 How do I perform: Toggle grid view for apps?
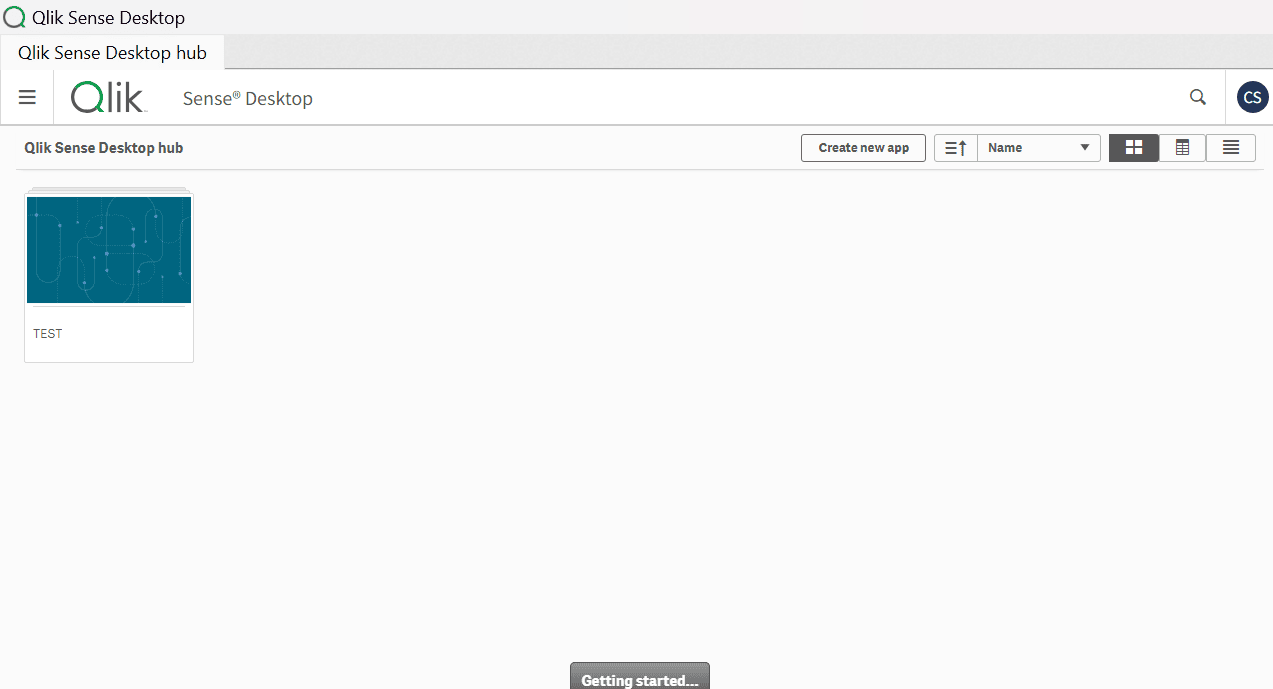[1133, 147]
